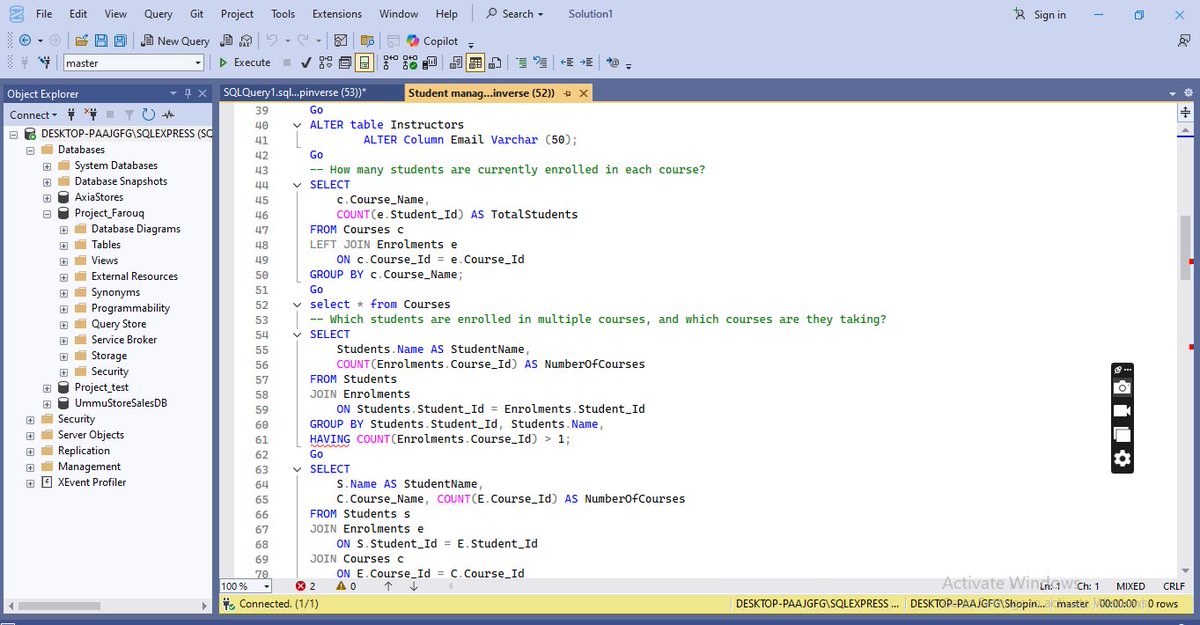Click the previous issue up arrow
Image resolution: width=1200 pixels, height=625 pixels.
point(388,586)
